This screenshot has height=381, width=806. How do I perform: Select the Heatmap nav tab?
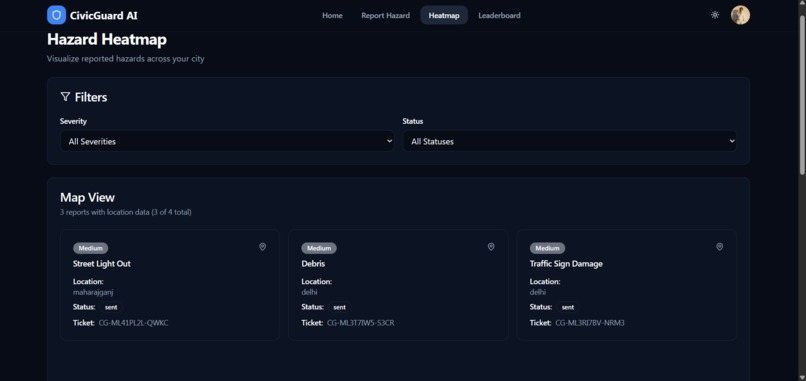tap(444, 15)
